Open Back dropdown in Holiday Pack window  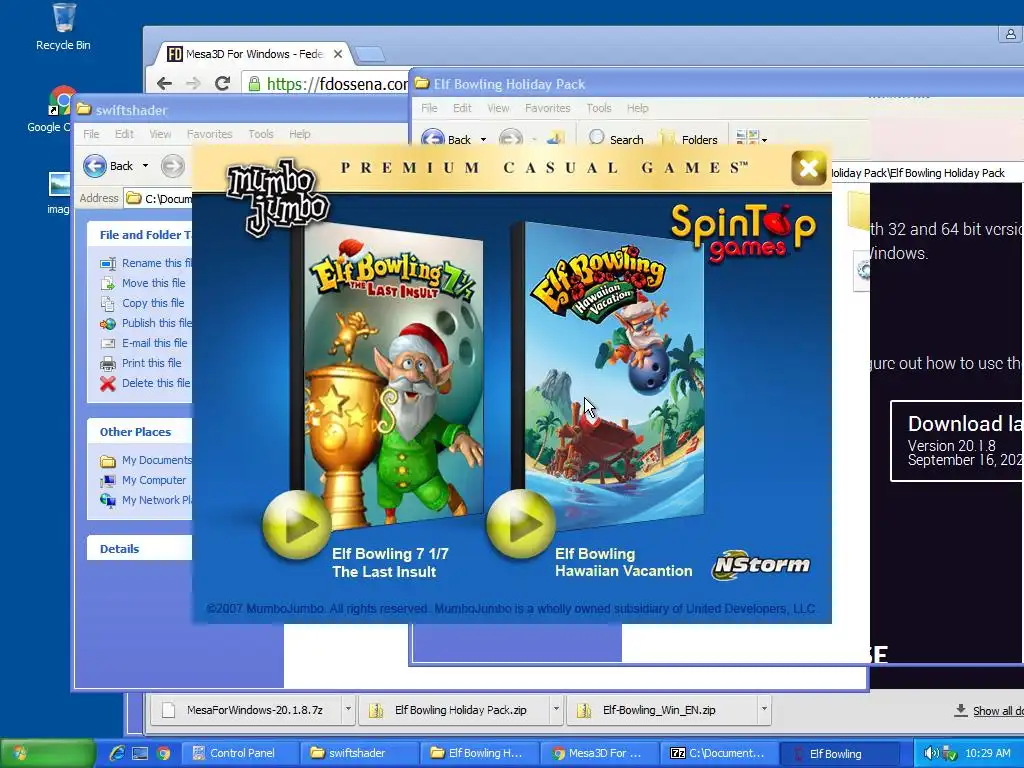pyautogui.click(x=483, y=139)
